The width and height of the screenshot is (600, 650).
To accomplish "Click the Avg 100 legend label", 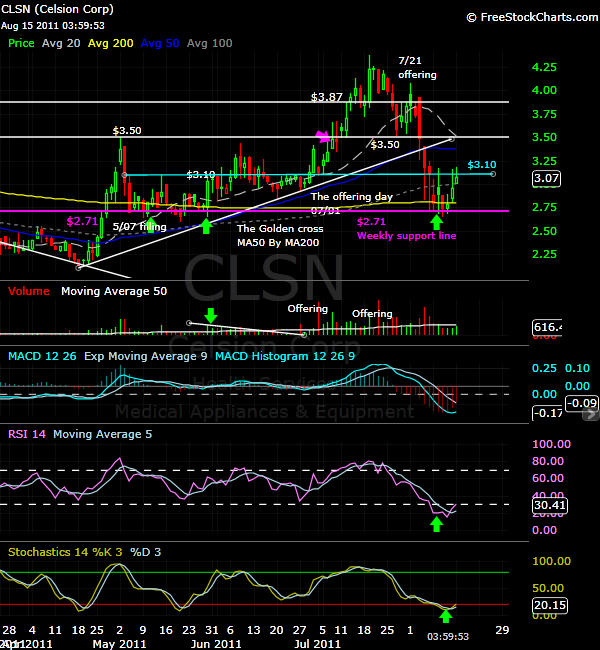I will tap(209, 43).
